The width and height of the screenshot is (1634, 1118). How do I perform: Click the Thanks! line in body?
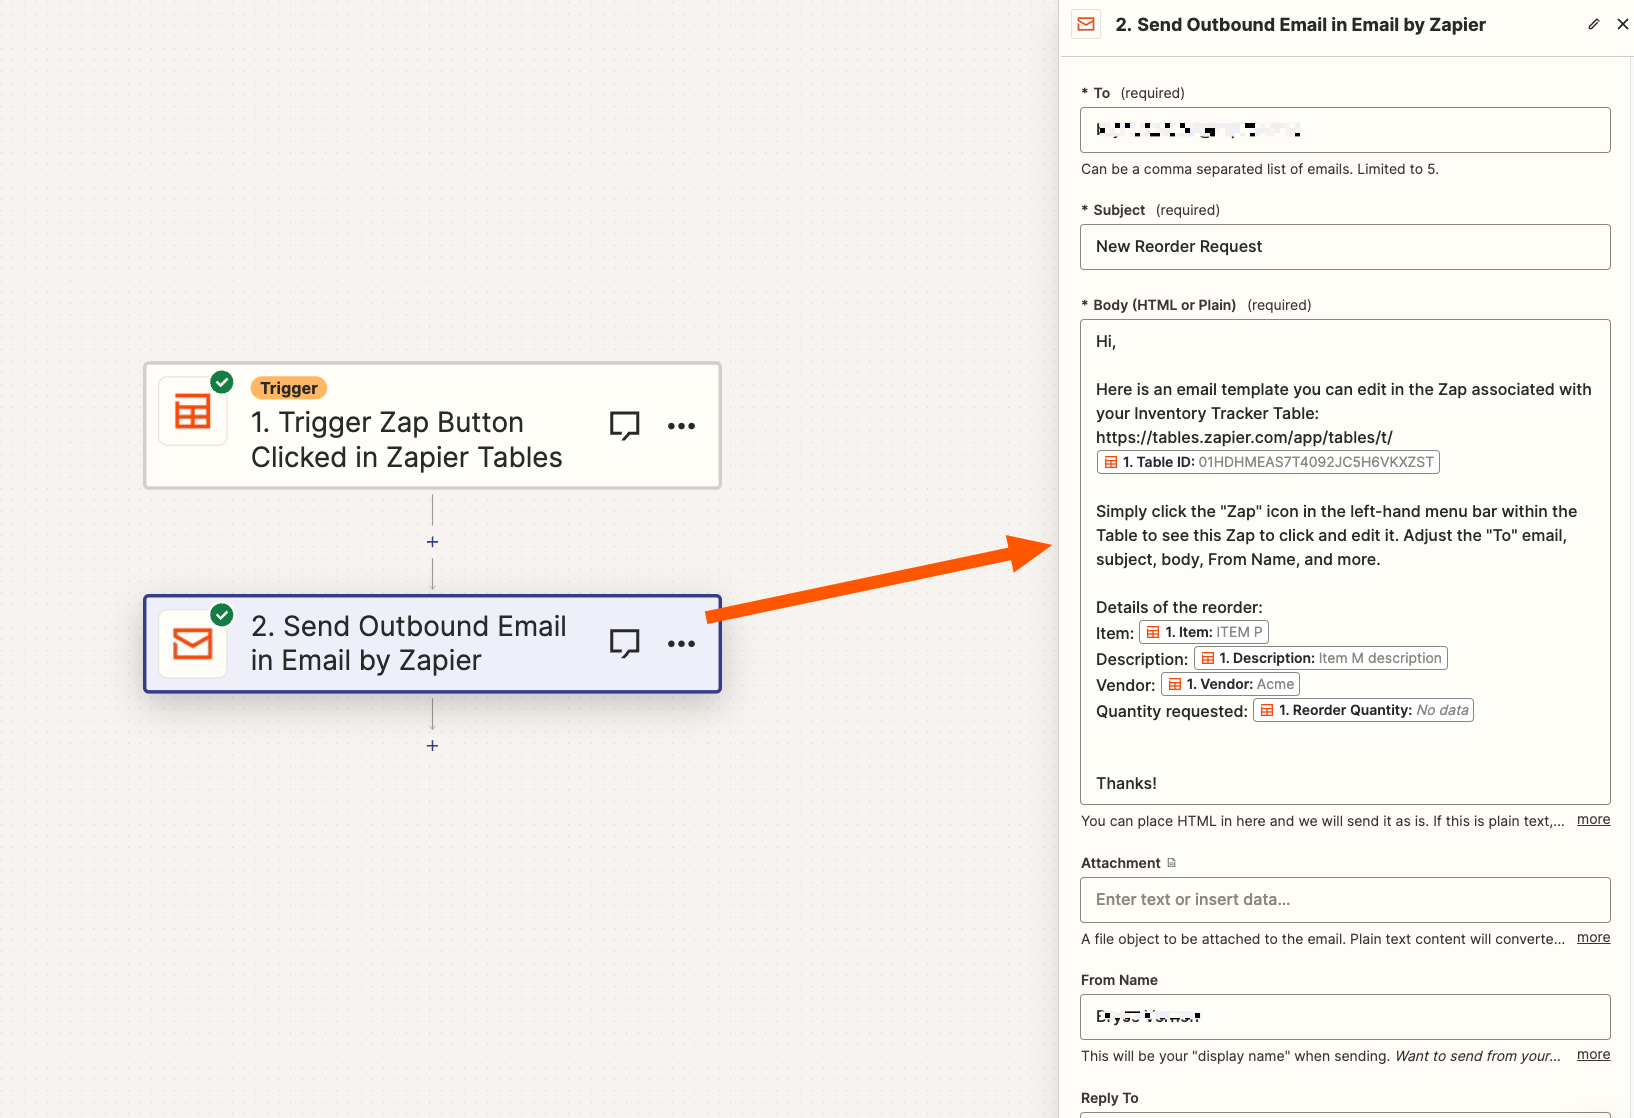pyautogui.click(x=1126, y=784)
